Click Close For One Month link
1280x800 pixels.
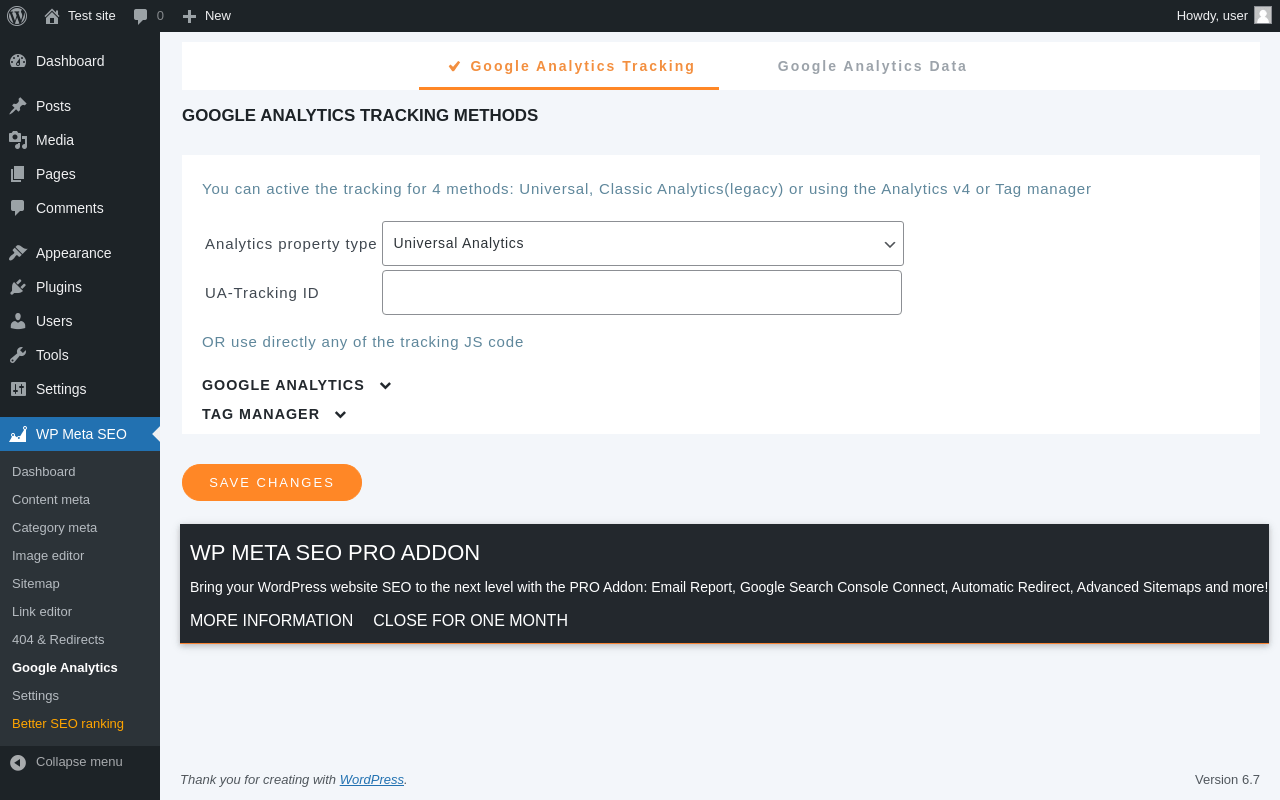click(x=470, y=620)
